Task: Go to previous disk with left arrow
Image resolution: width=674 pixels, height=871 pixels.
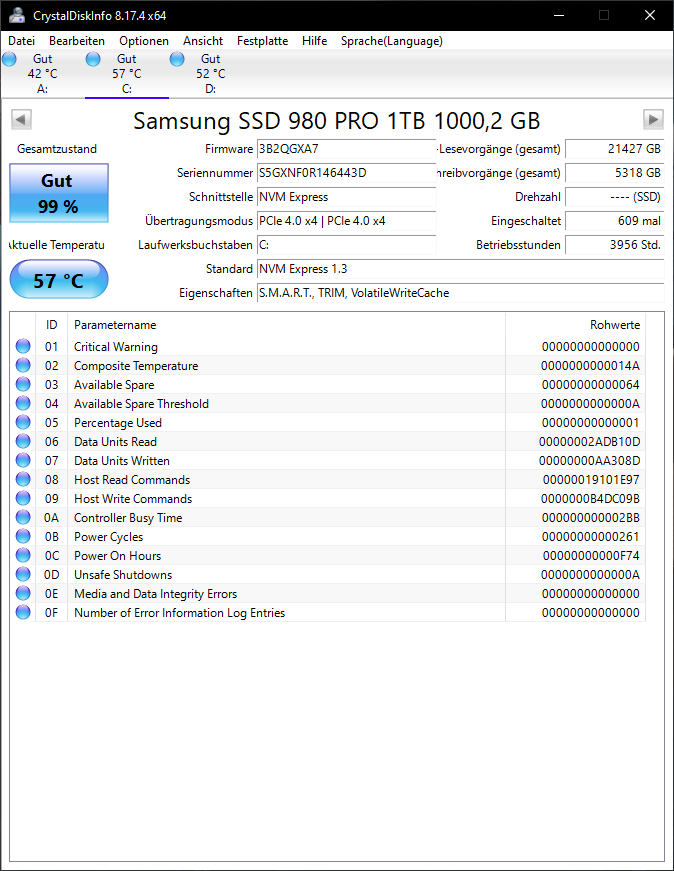Action: [21, 119]
